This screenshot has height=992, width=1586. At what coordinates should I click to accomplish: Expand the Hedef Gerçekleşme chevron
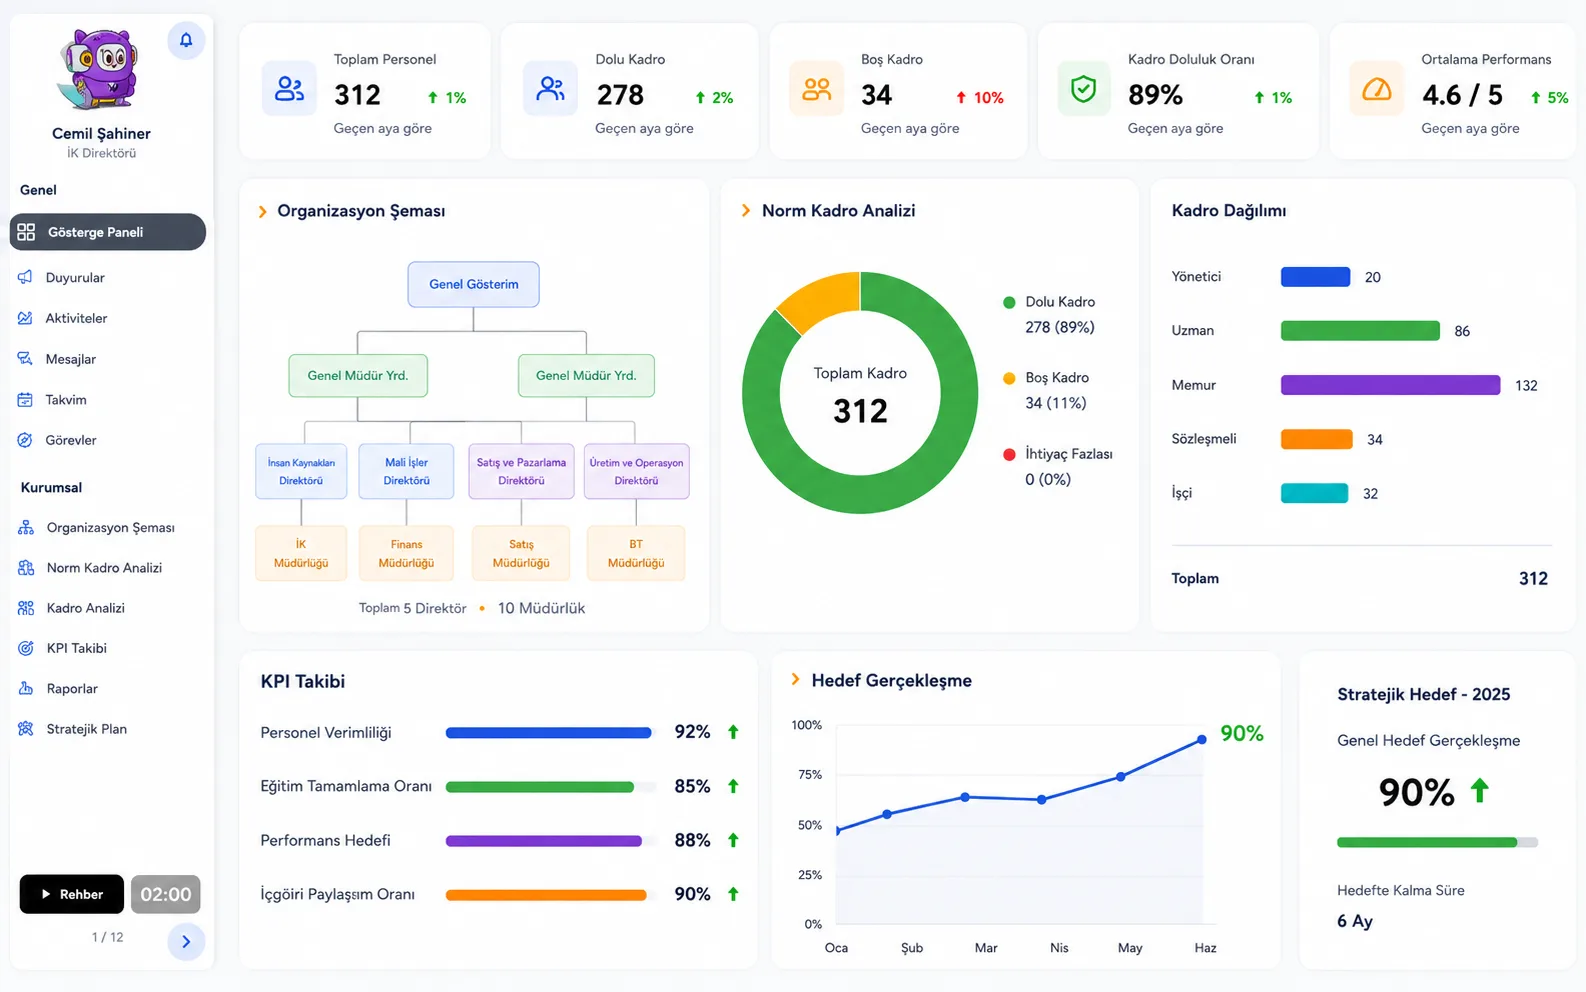pyautogui.click(x=795, y=679)
